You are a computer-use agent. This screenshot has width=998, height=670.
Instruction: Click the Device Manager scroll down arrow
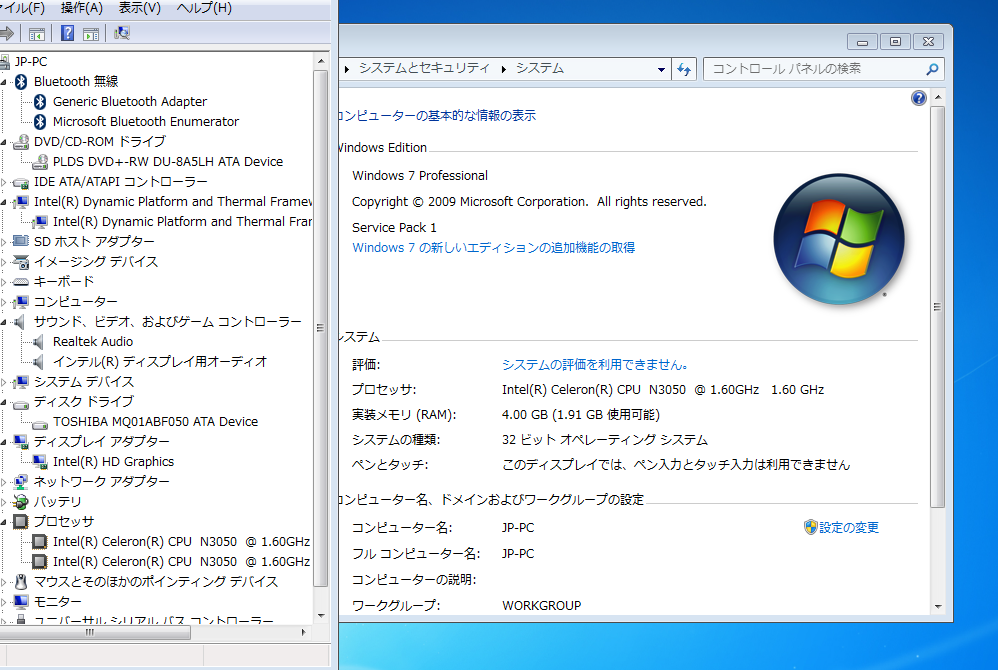click(321, 616)
